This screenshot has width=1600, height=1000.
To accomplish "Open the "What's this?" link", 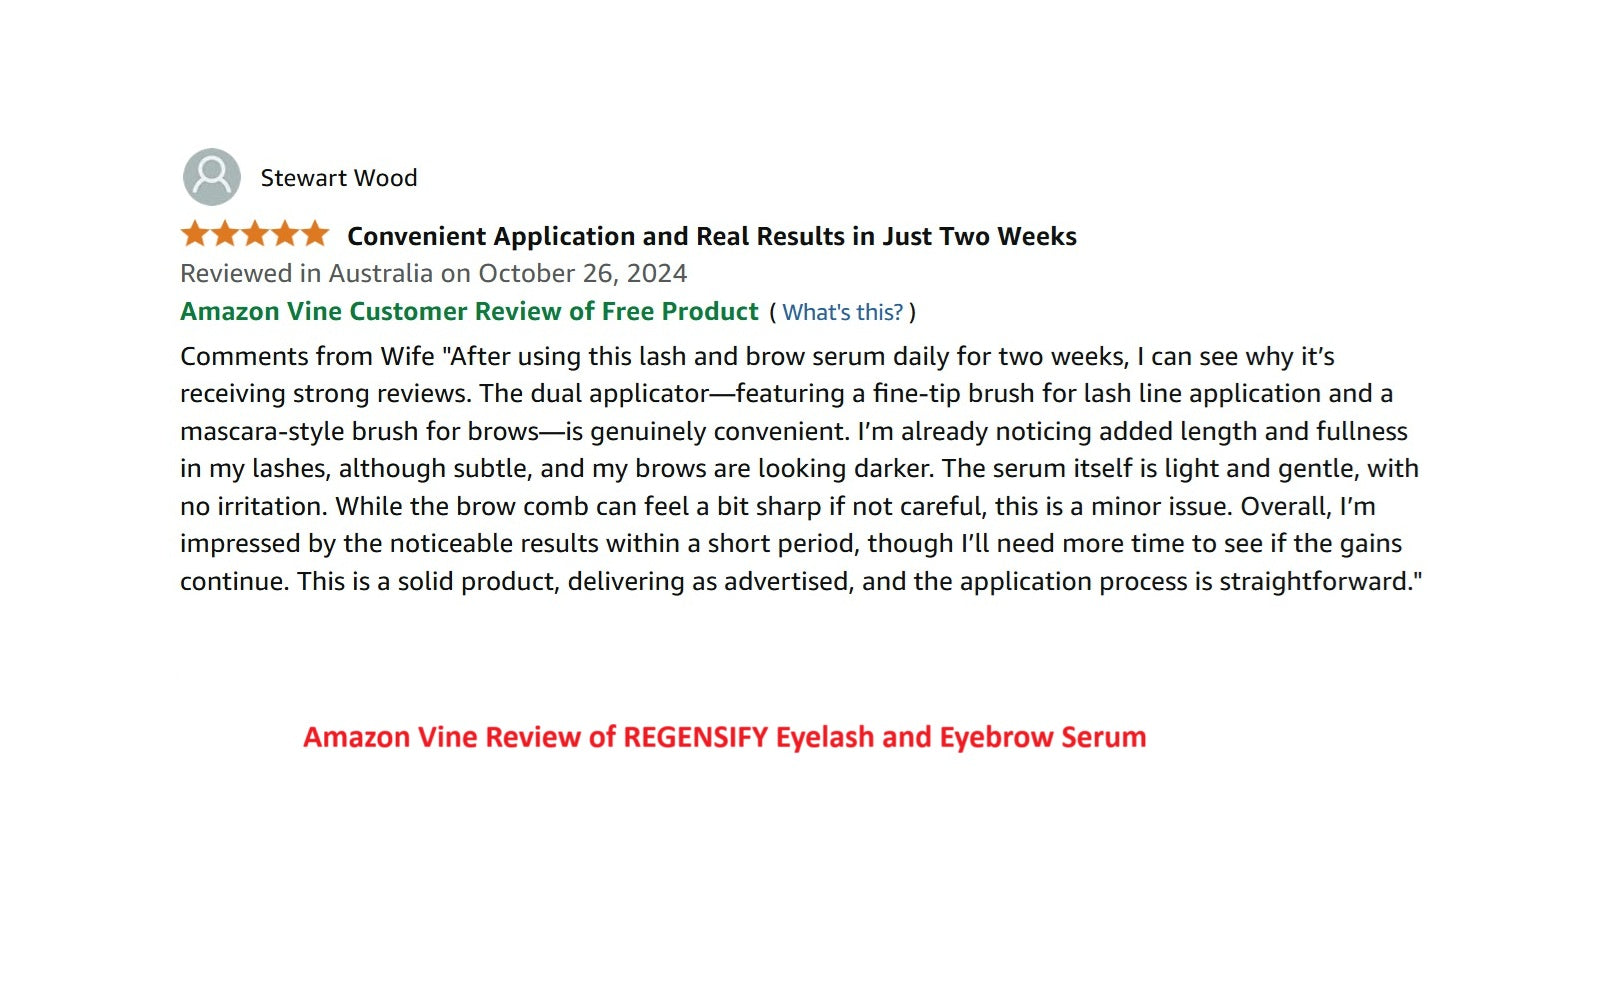I will pyautogui.click(x=842, y=312).
